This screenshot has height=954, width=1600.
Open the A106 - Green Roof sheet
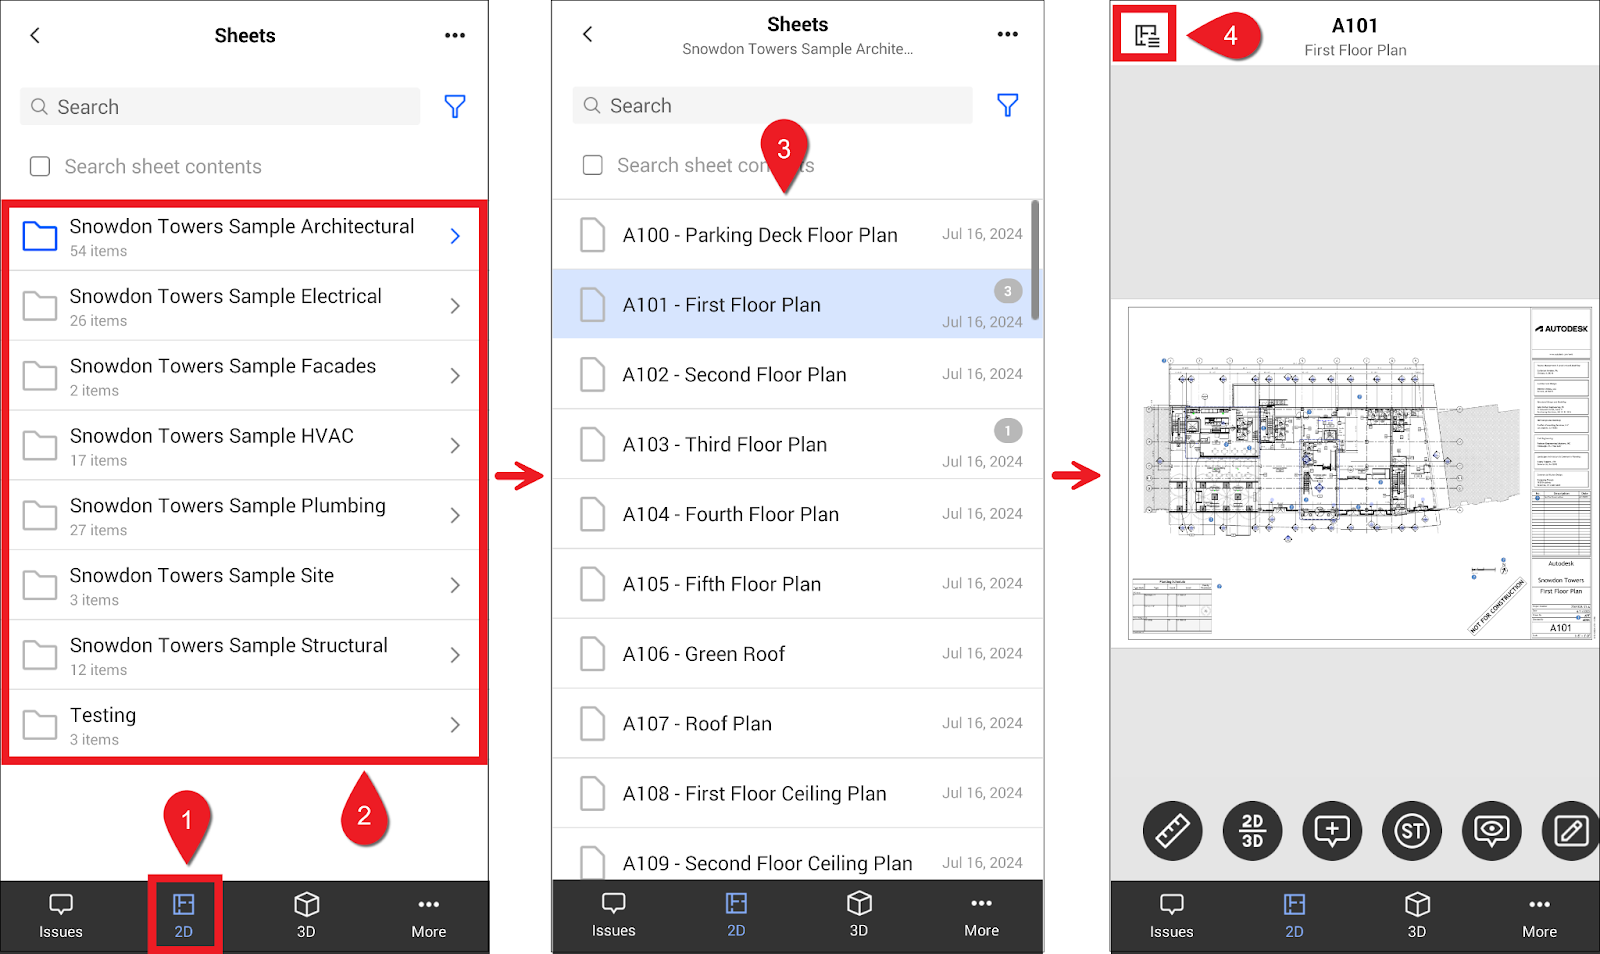[704, 654]
